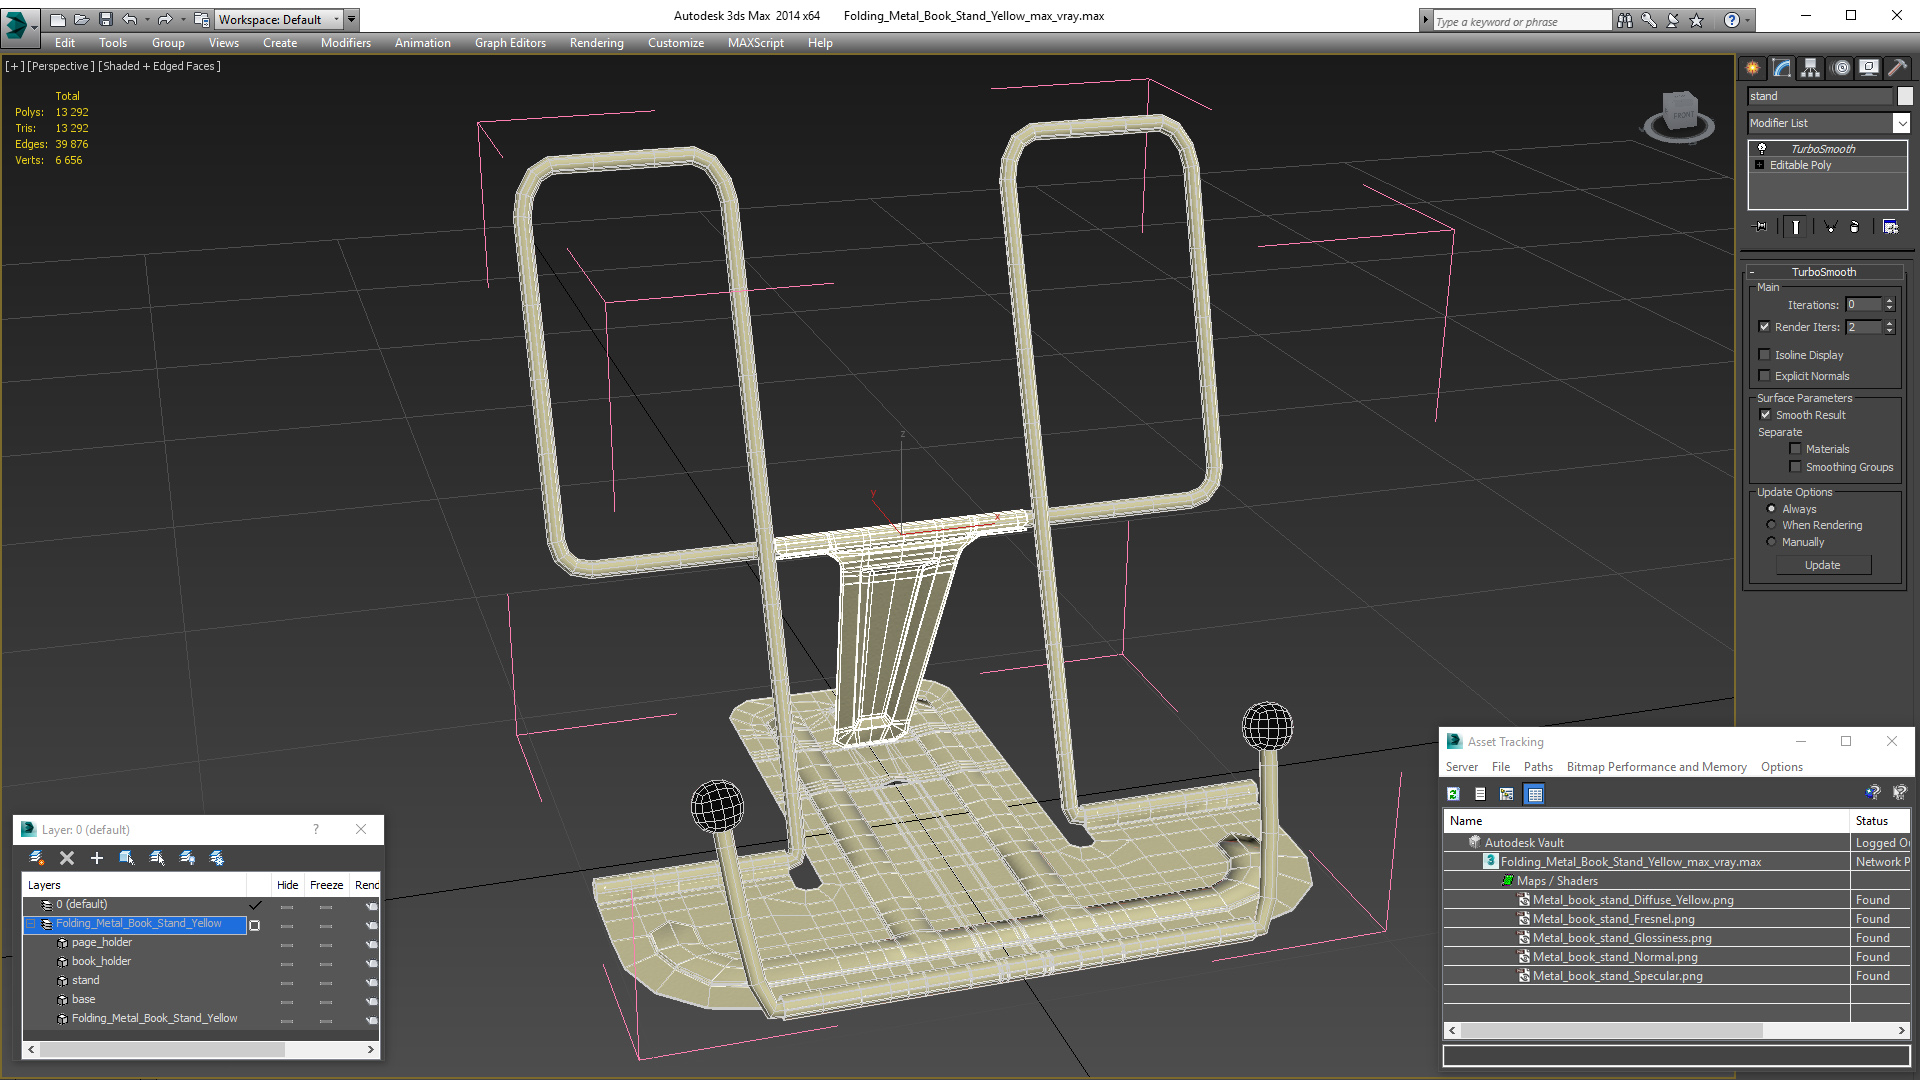Viewport: 1920px width, 1080px height.
Task: Open the Rendering menu
Action: [596, 43]
